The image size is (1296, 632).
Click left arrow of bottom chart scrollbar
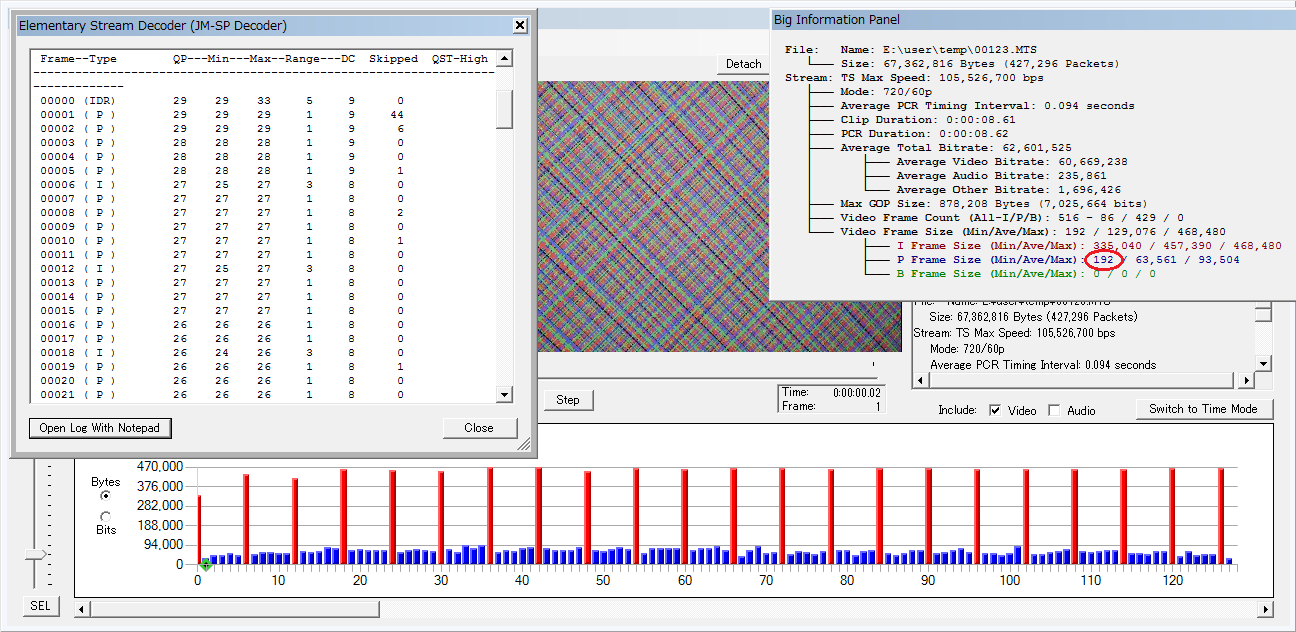coord(83,609)
